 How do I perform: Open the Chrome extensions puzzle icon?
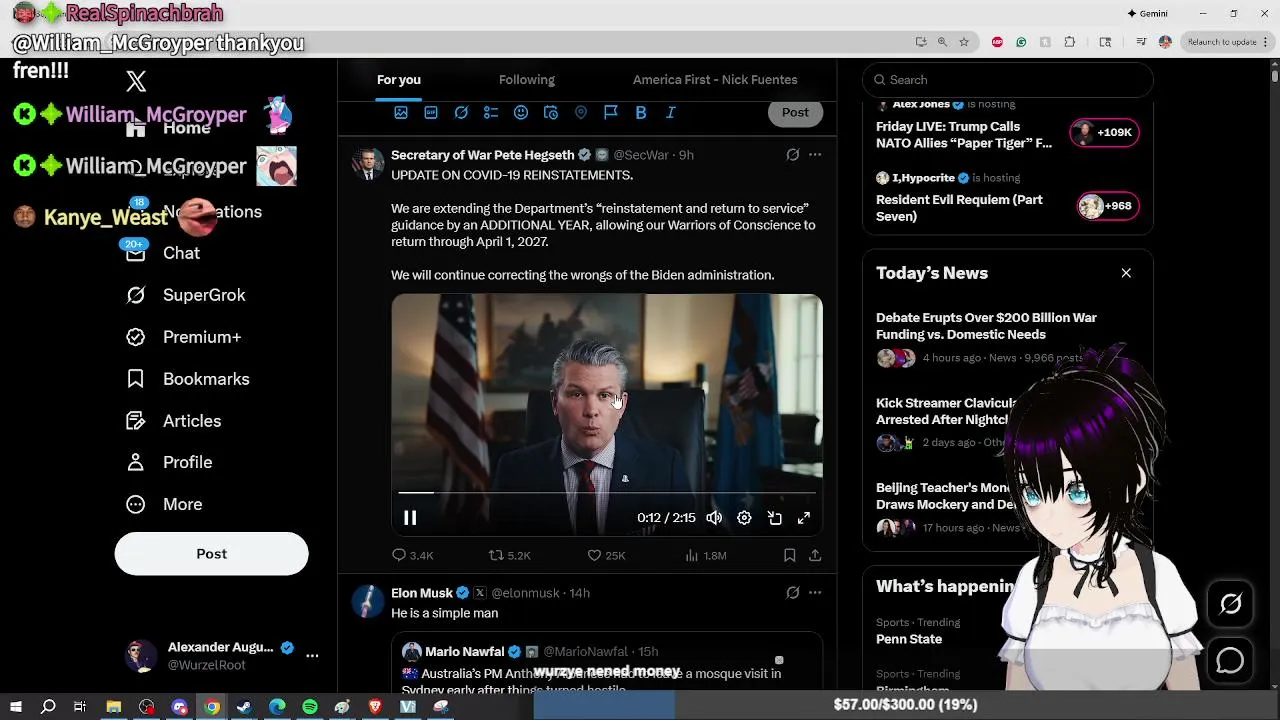coord(1070,42)
